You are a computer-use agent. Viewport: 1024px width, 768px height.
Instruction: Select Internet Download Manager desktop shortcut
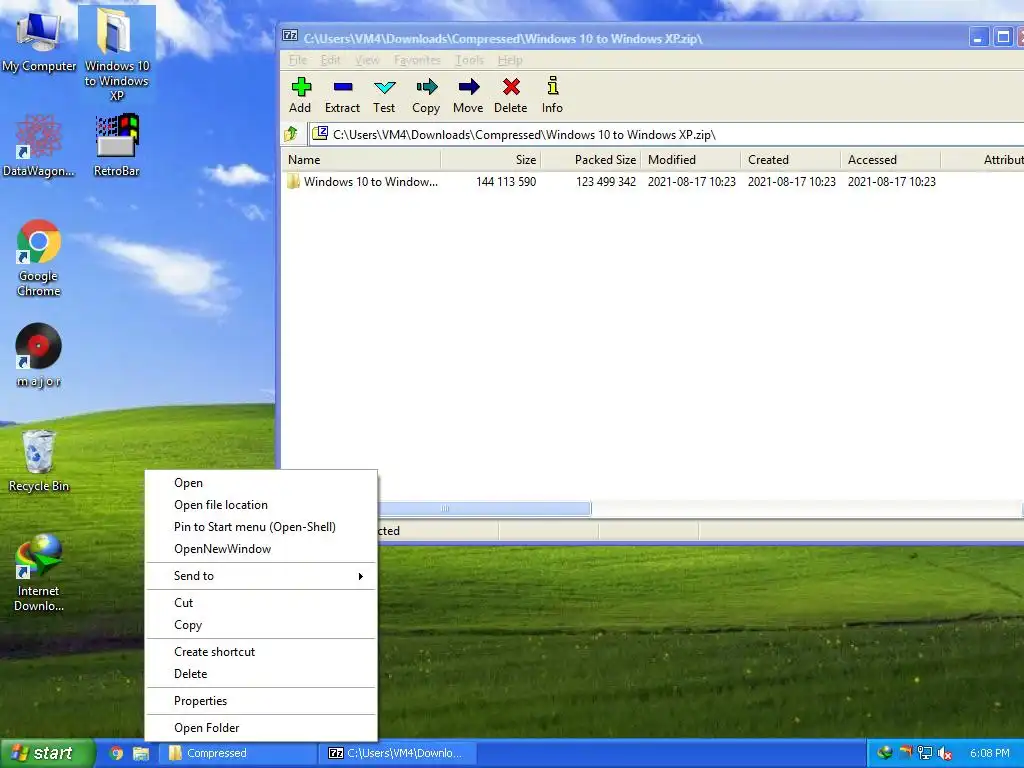39,573
